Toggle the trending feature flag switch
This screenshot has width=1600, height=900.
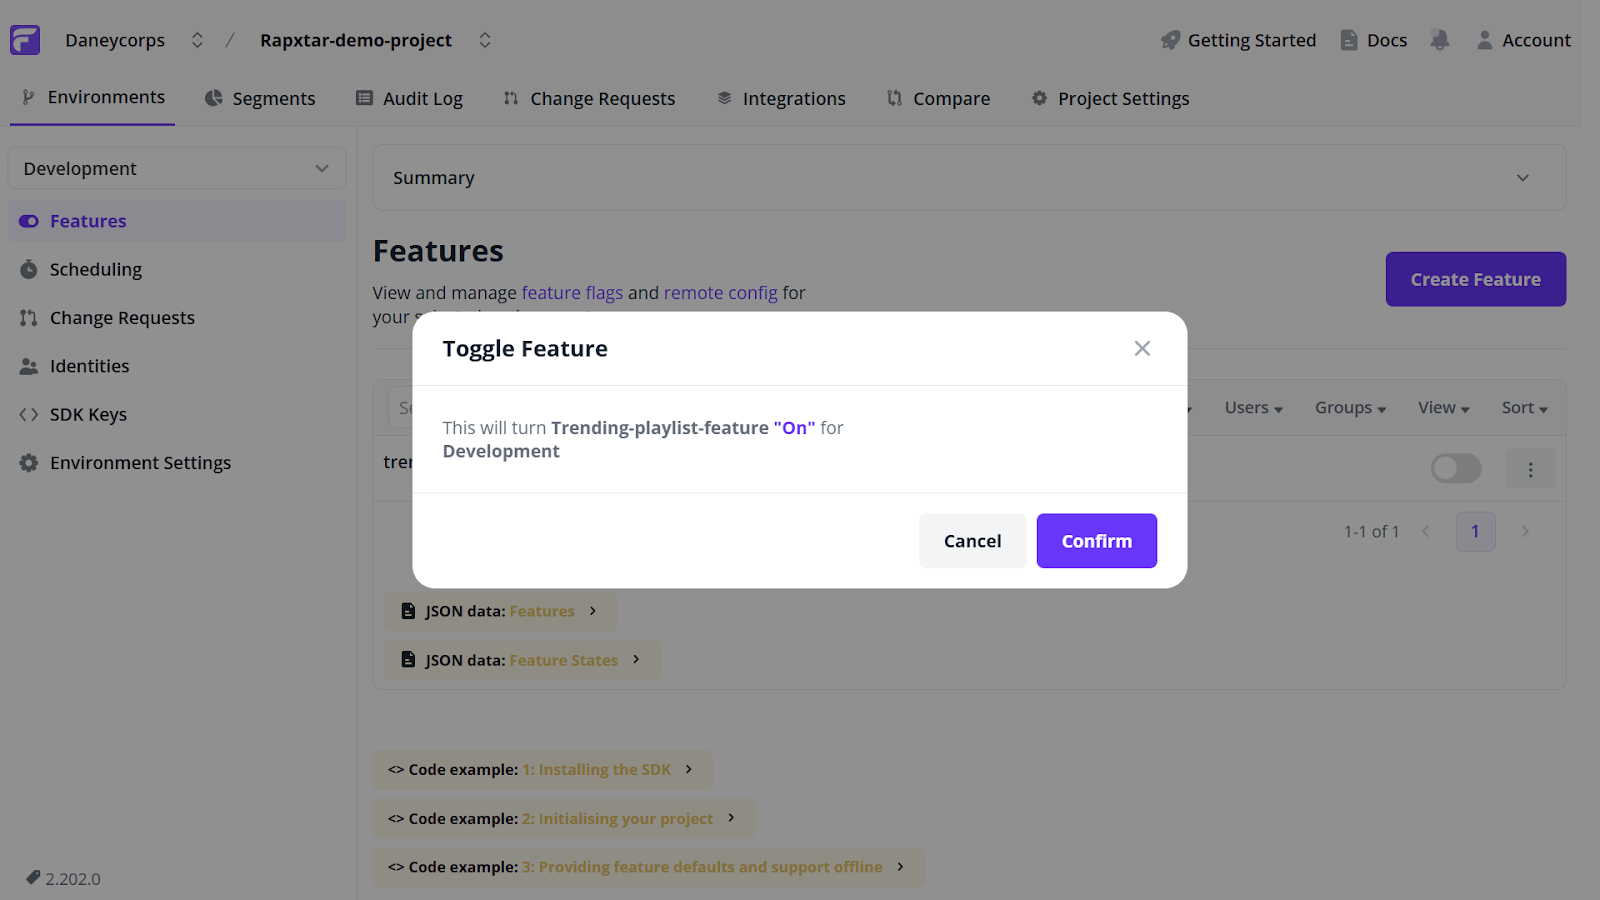click(1455, 468)
